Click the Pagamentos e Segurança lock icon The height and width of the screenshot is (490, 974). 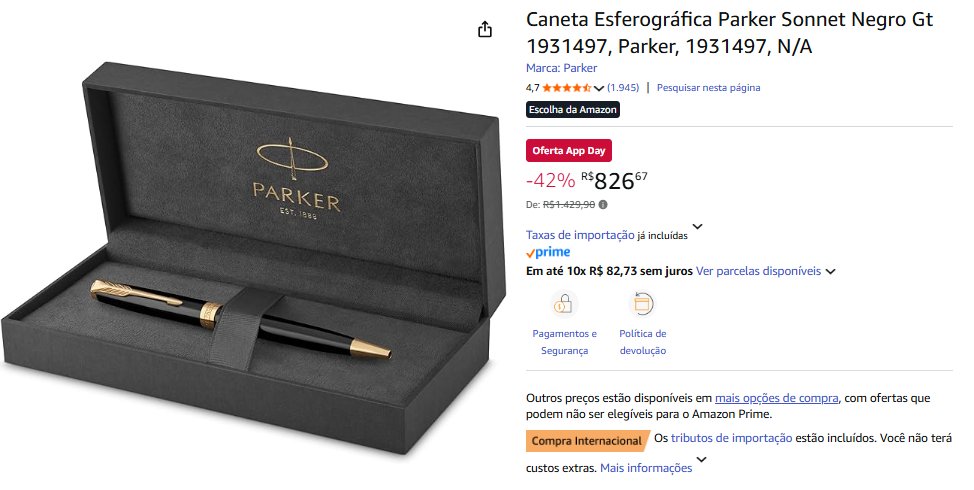[x=564, y=304]
